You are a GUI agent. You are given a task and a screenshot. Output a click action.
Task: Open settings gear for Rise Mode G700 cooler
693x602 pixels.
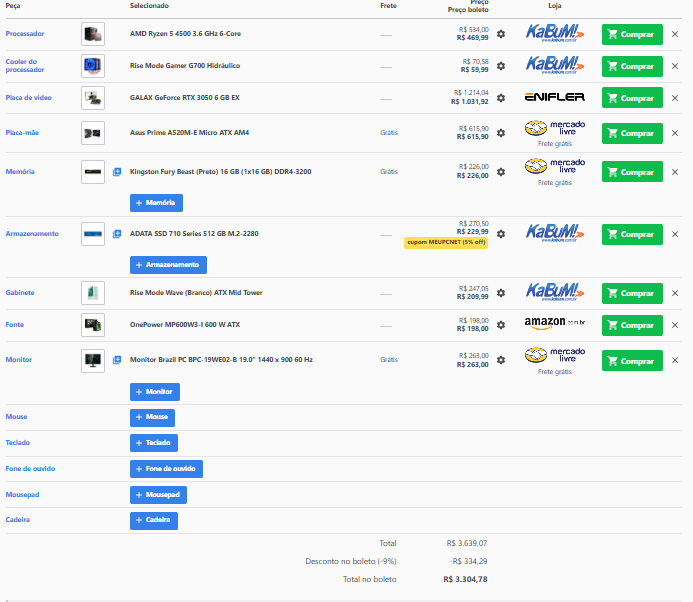pyautogui.click(x=501, y=66)
